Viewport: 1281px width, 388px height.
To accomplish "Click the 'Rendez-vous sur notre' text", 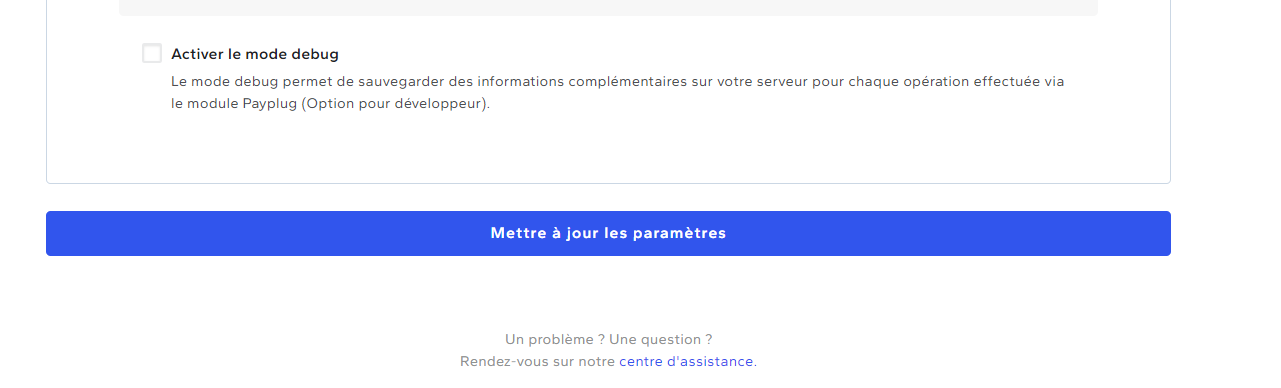I will [537, 361].
